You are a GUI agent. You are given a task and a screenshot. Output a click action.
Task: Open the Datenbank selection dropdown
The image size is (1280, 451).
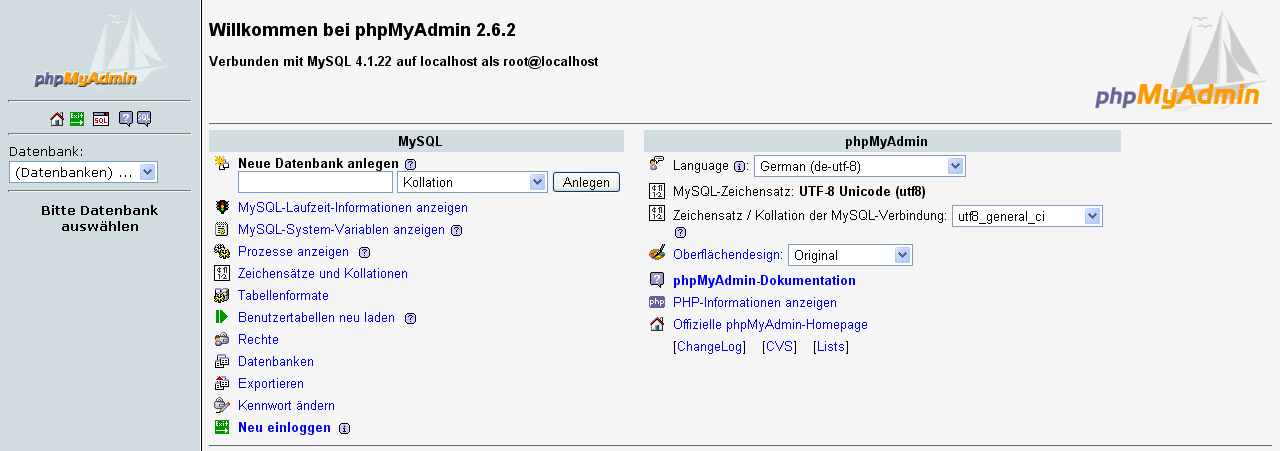(x=83, y=172)
